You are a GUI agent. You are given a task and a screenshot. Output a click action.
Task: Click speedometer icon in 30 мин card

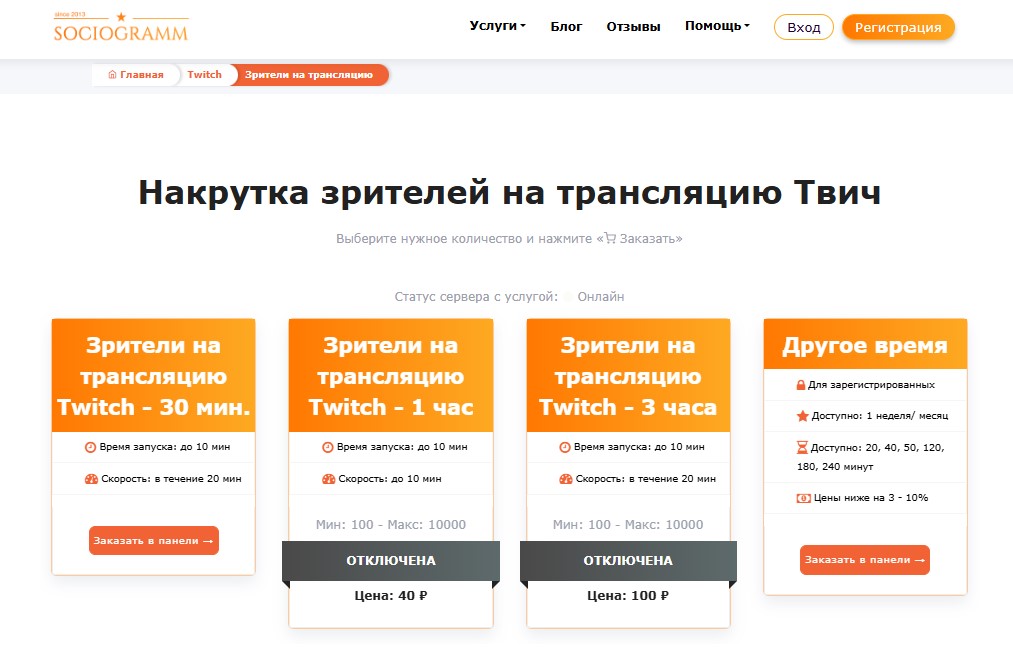91,479
